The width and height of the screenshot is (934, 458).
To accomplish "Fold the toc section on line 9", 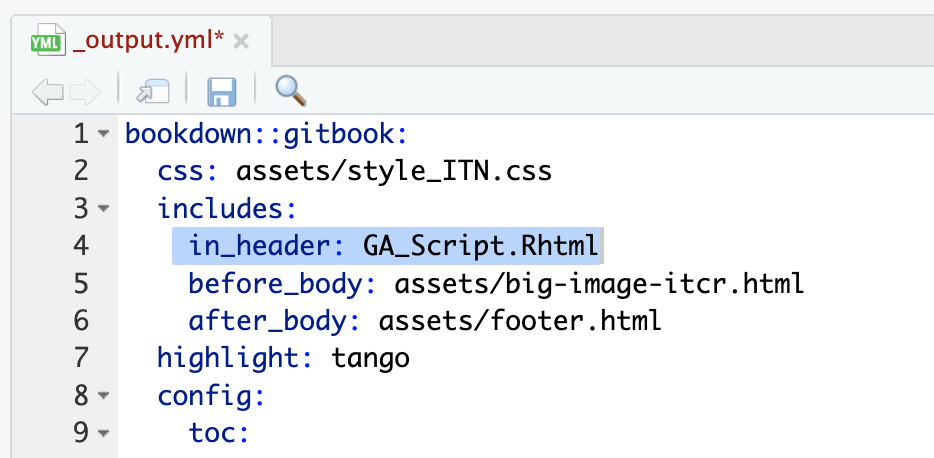I will click(104, 435).
